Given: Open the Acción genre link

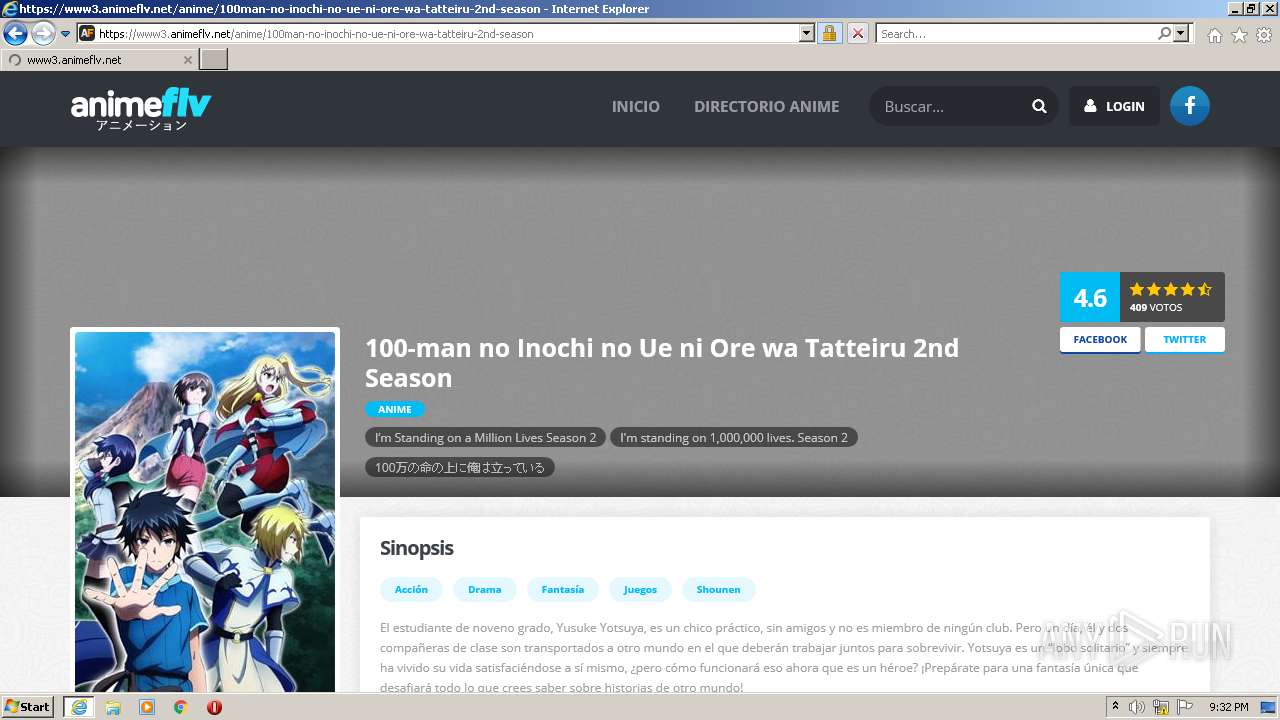Looking at the screenshot, I should (x=411, y=589).
